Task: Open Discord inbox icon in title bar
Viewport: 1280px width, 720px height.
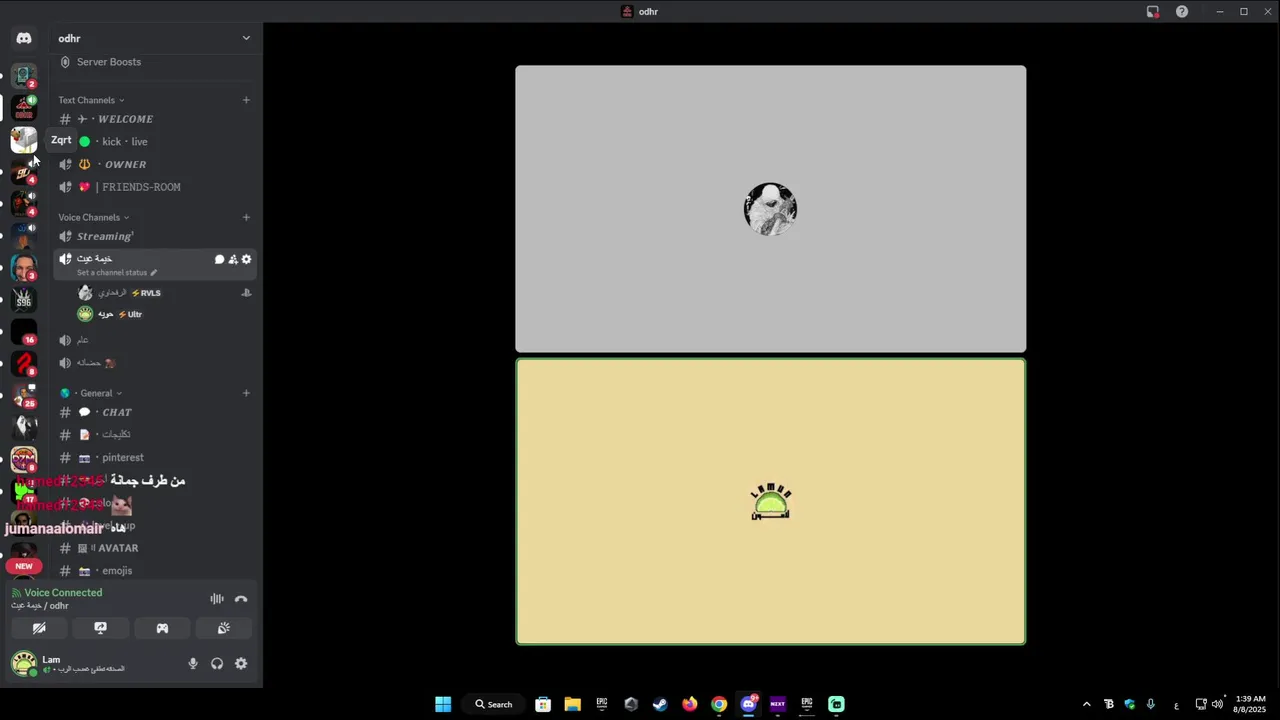Action: (1153, 12)
